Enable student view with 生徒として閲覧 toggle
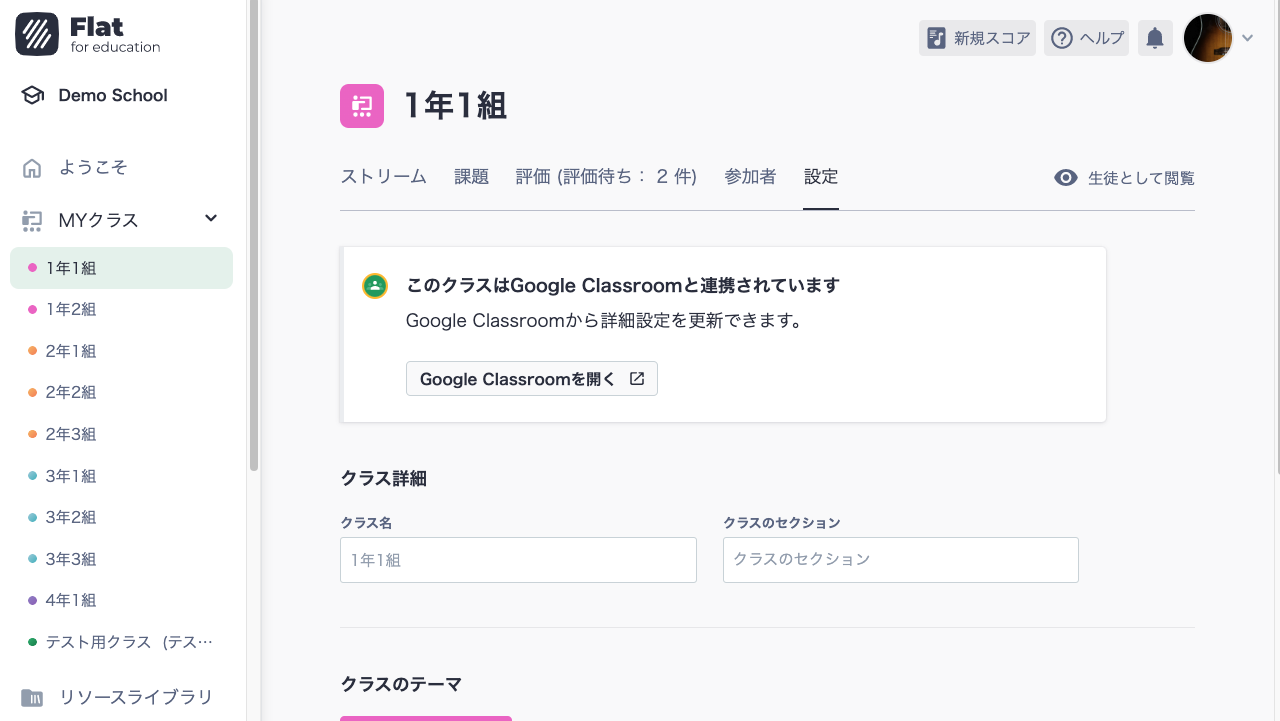The image size is (1280, 721). (1122, 177)
